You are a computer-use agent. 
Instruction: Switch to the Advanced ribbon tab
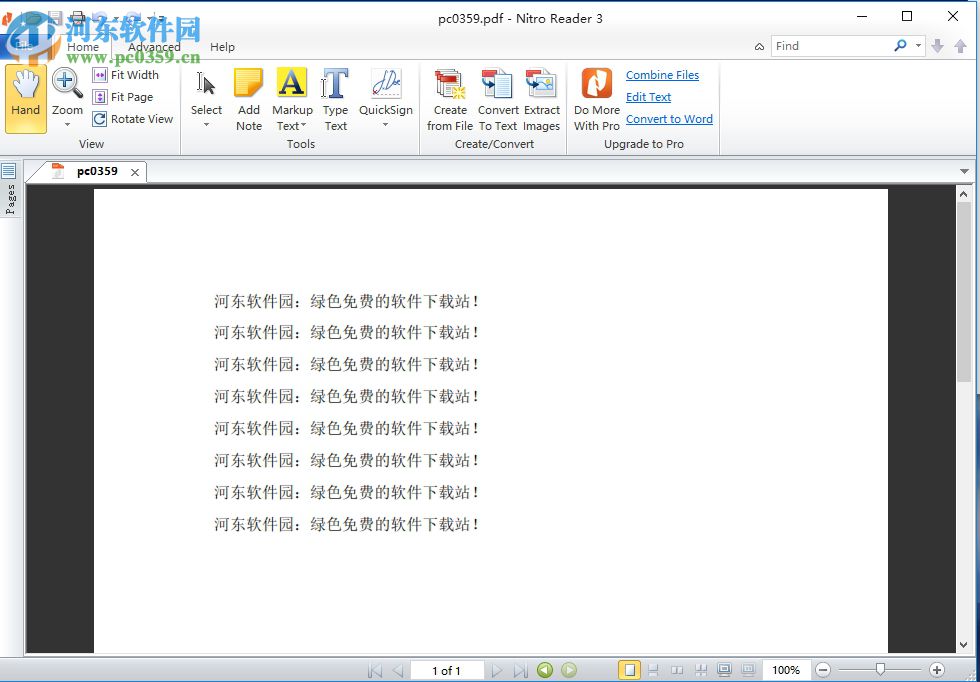click(x=154, y=46)
